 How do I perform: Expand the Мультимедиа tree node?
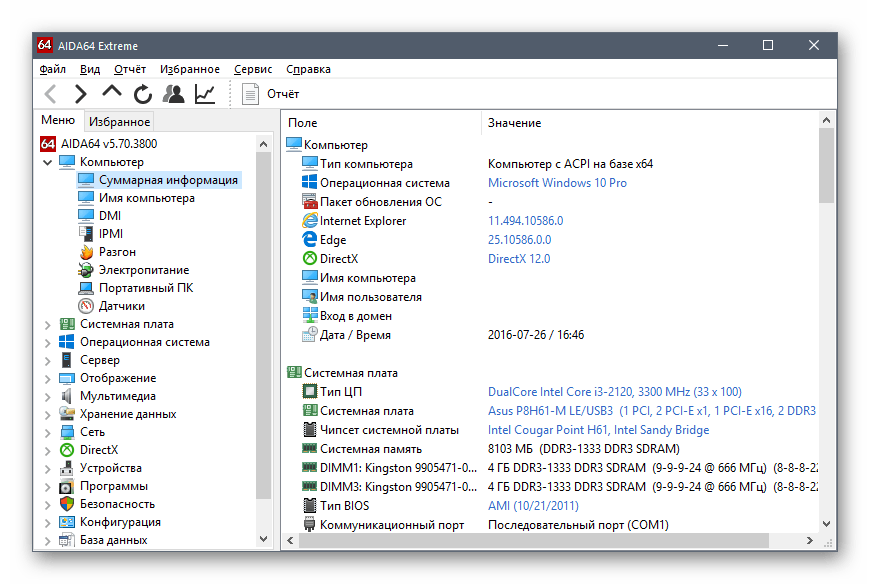(48, 396)
